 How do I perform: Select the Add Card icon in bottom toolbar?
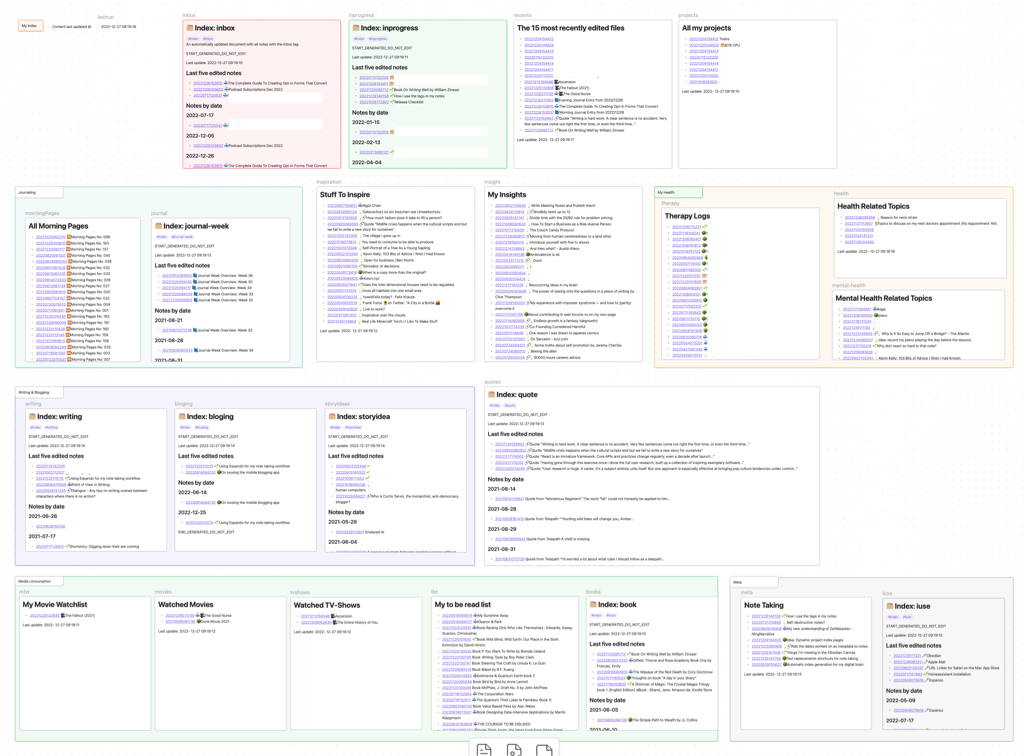pos(483,748)
